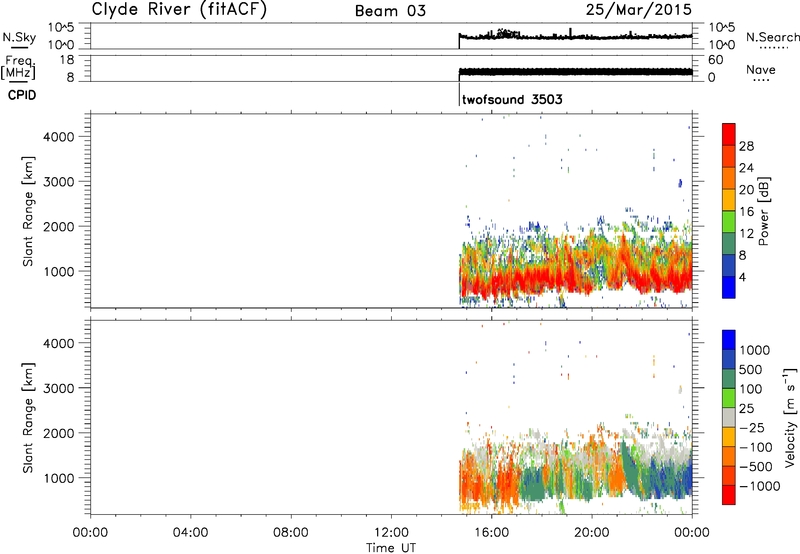Click the 'Velocity [m s-1]' colorbar label
Viewport: 800px width, 554px height.
(x=790, y=417)
